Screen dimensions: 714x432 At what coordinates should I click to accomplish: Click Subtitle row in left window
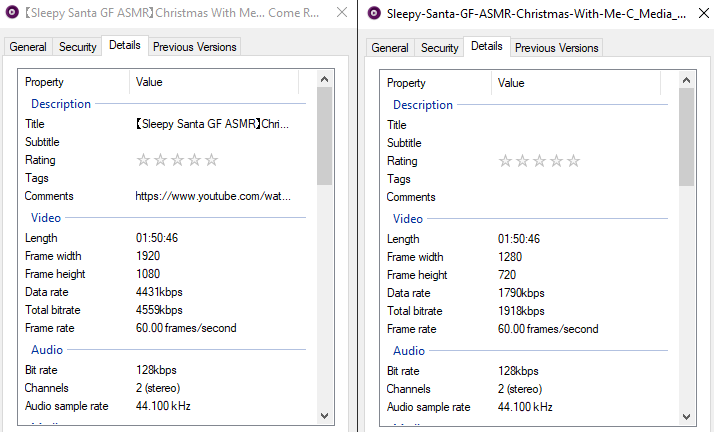click(x=162, y=142)
